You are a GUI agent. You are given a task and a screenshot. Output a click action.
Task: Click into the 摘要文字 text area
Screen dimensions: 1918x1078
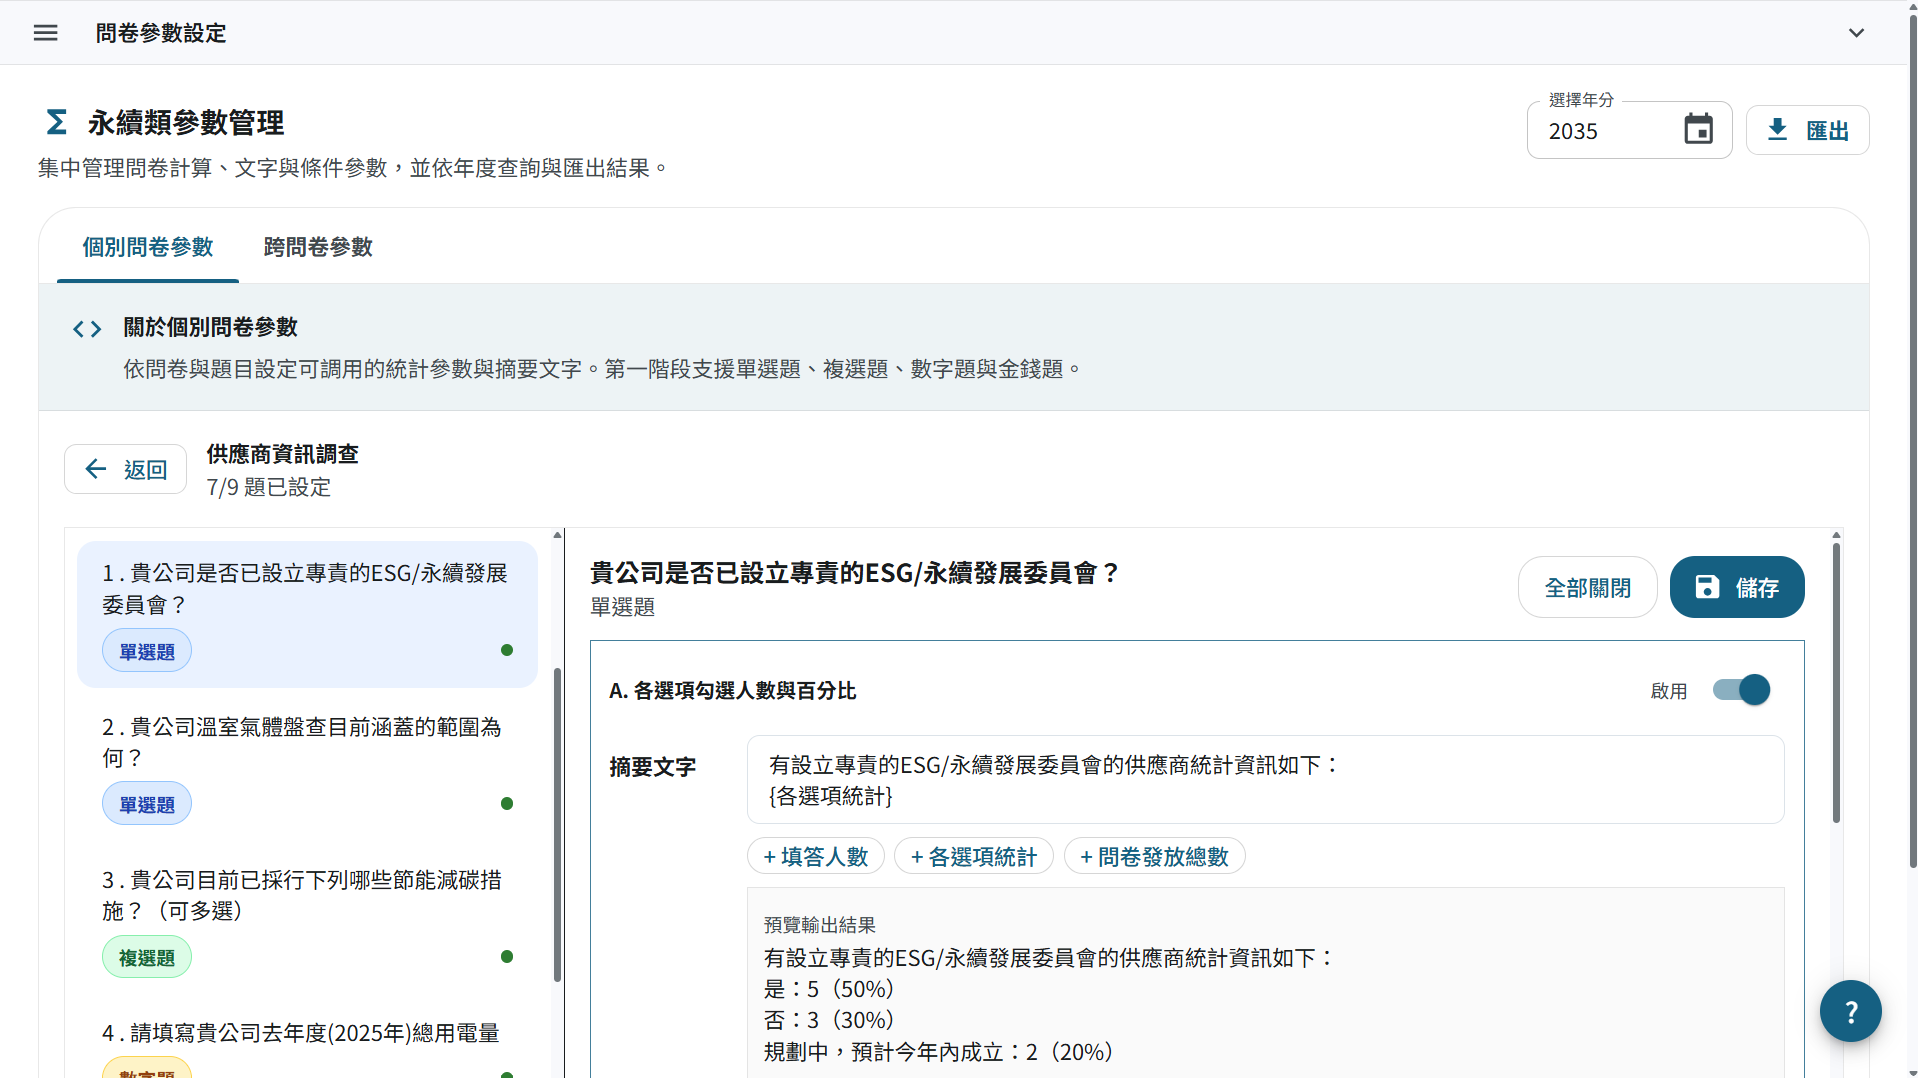pos(1265,780)
